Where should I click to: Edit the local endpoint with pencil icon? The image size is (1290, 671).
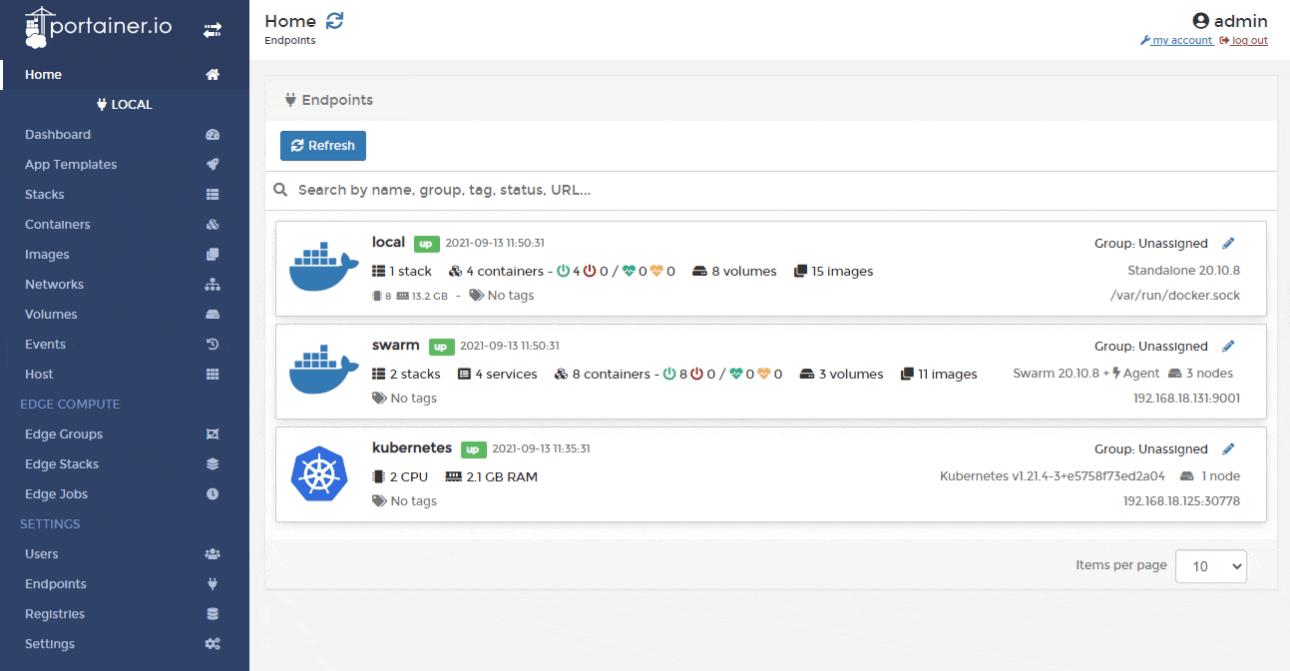tap(1229, 243)
